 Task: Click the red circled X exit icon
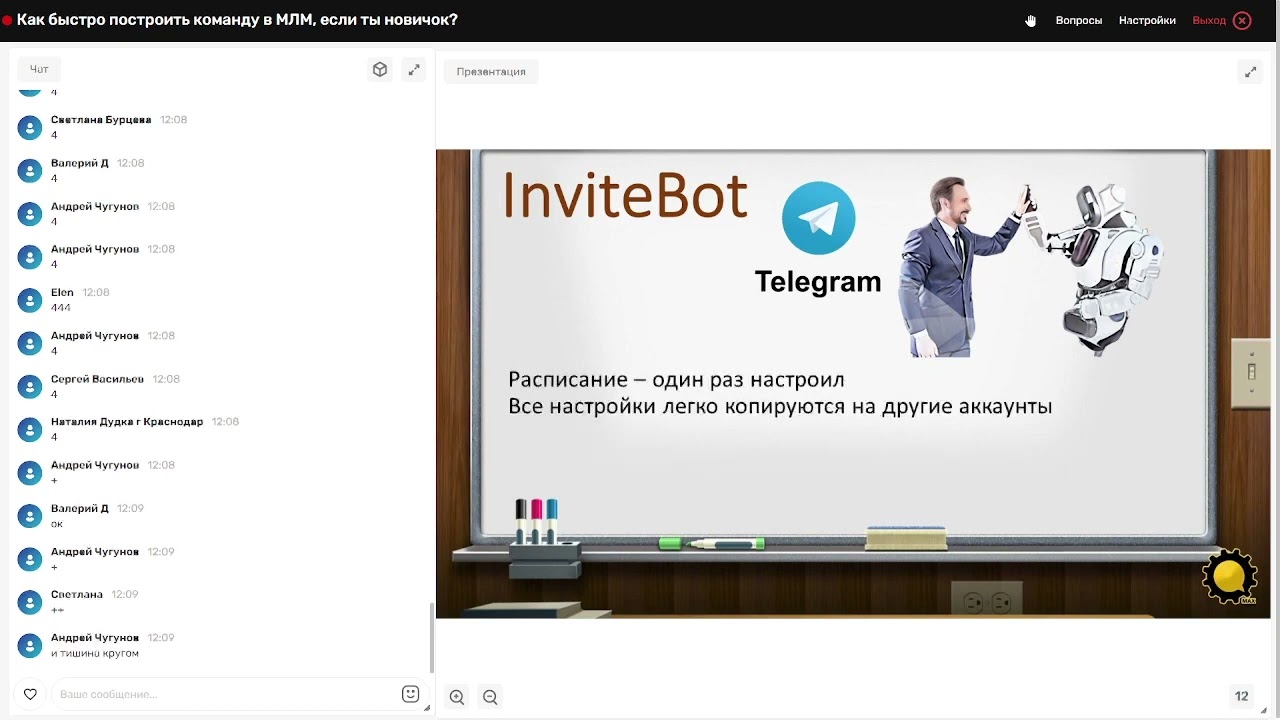pyautogui.click(x=1242, y=20)
